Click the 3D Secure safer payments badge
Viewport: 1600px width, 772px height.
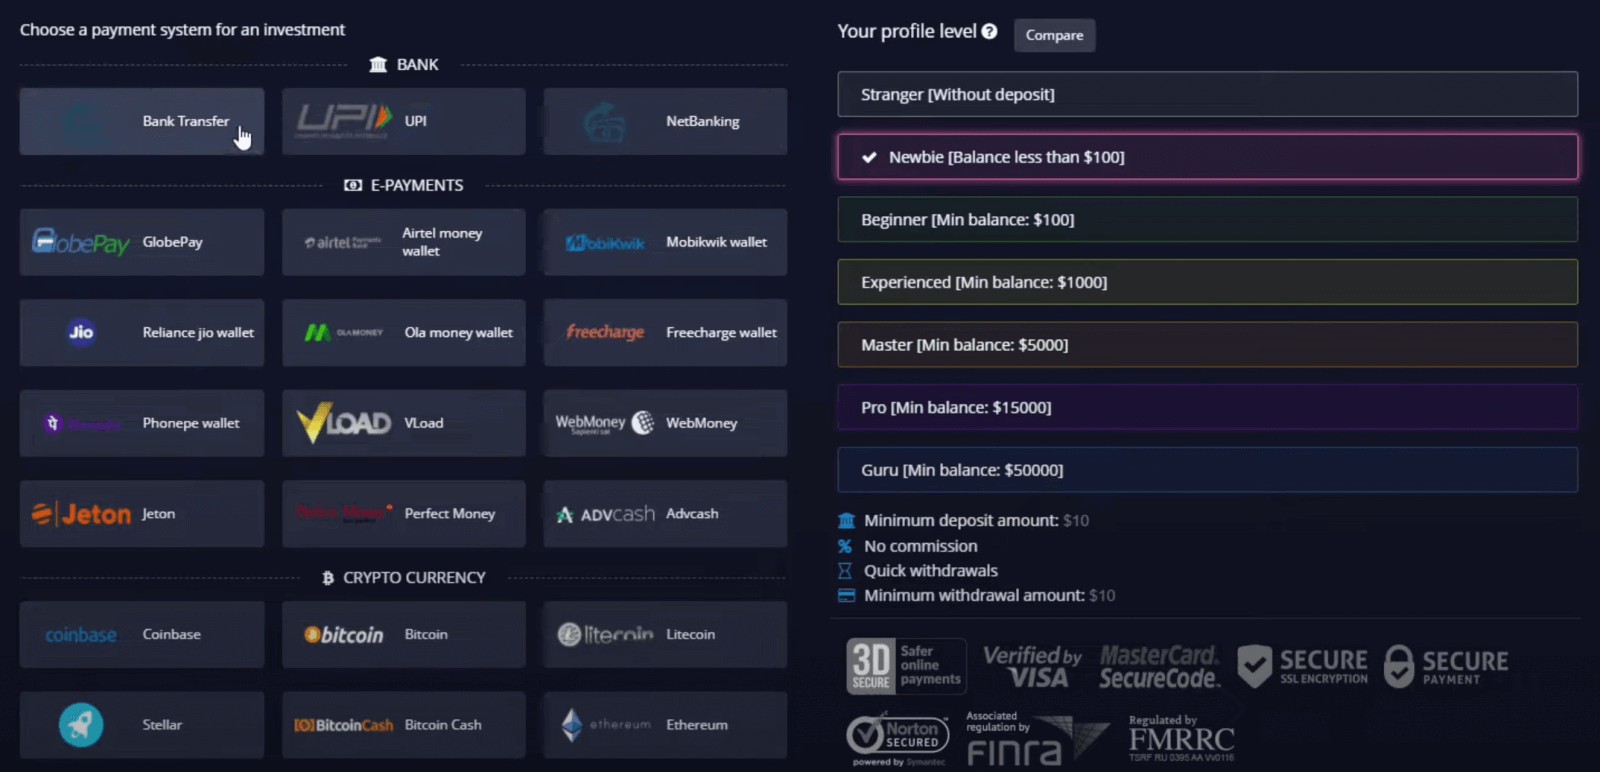[x=906, y=666]
